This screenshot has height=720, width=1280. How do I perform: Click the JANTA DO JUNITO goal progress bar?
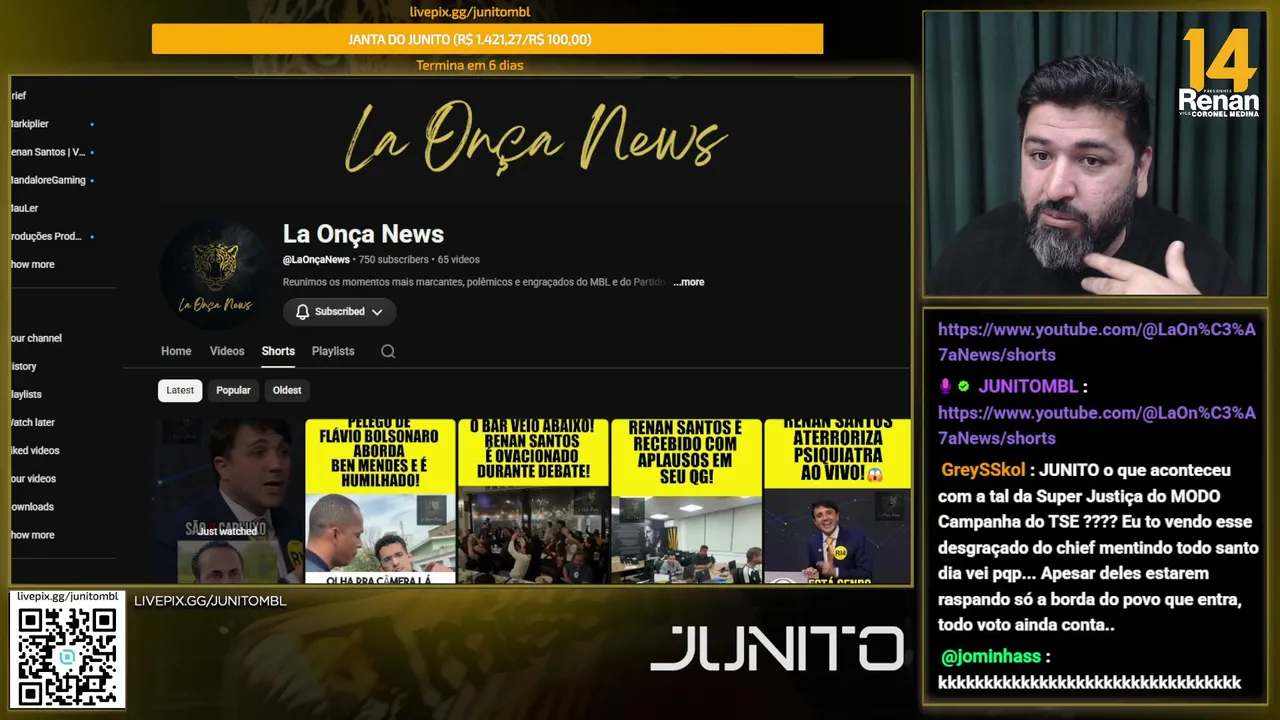click(487, 39)
